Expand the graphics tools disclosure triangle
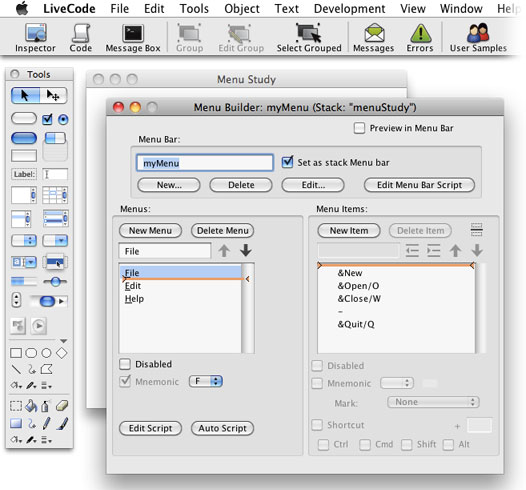 pyautogui.click(x=63, y=341)
